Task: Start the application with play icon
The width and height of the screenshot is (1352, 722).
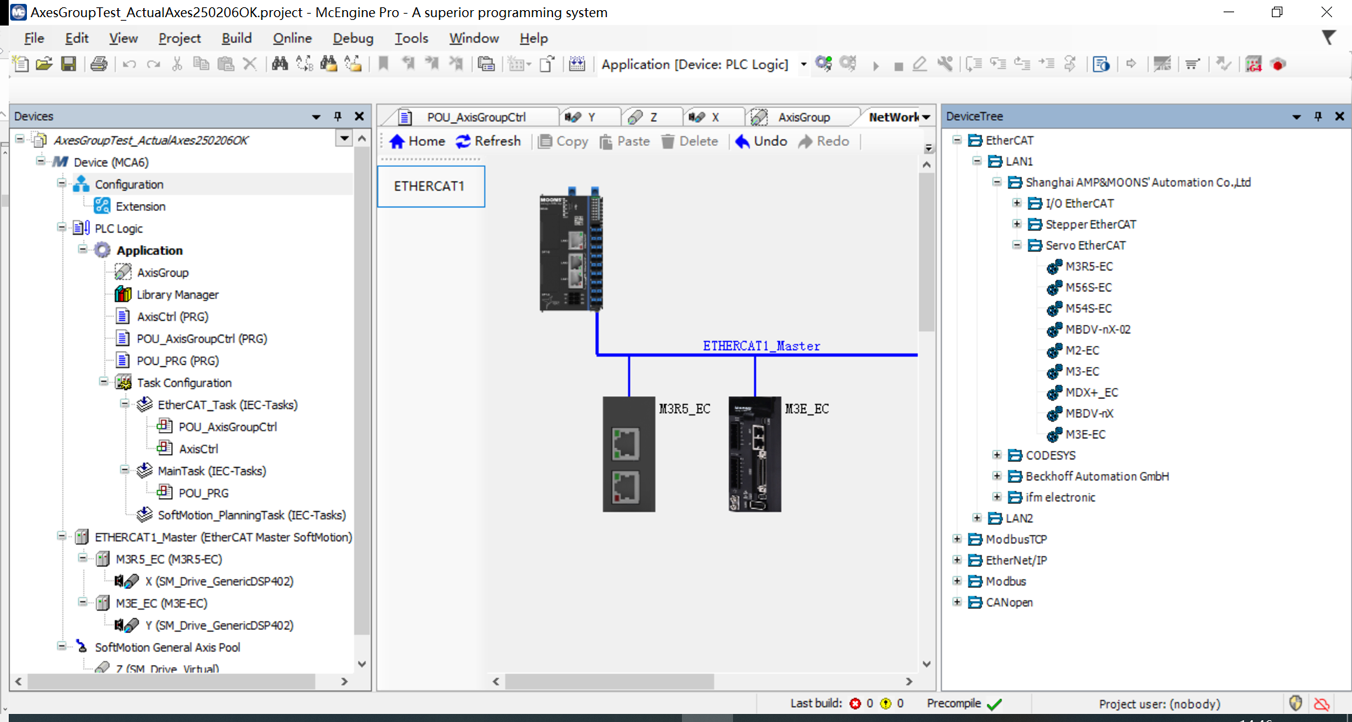Action: click(875, 65)
